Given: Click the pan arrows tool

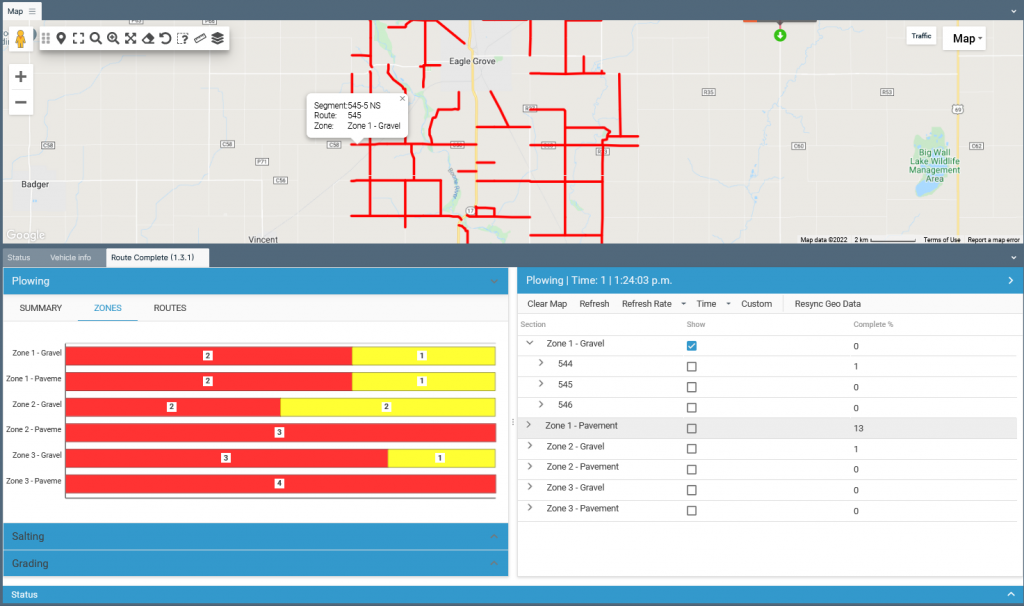Looking at the screenshot, I should [131, 39].
